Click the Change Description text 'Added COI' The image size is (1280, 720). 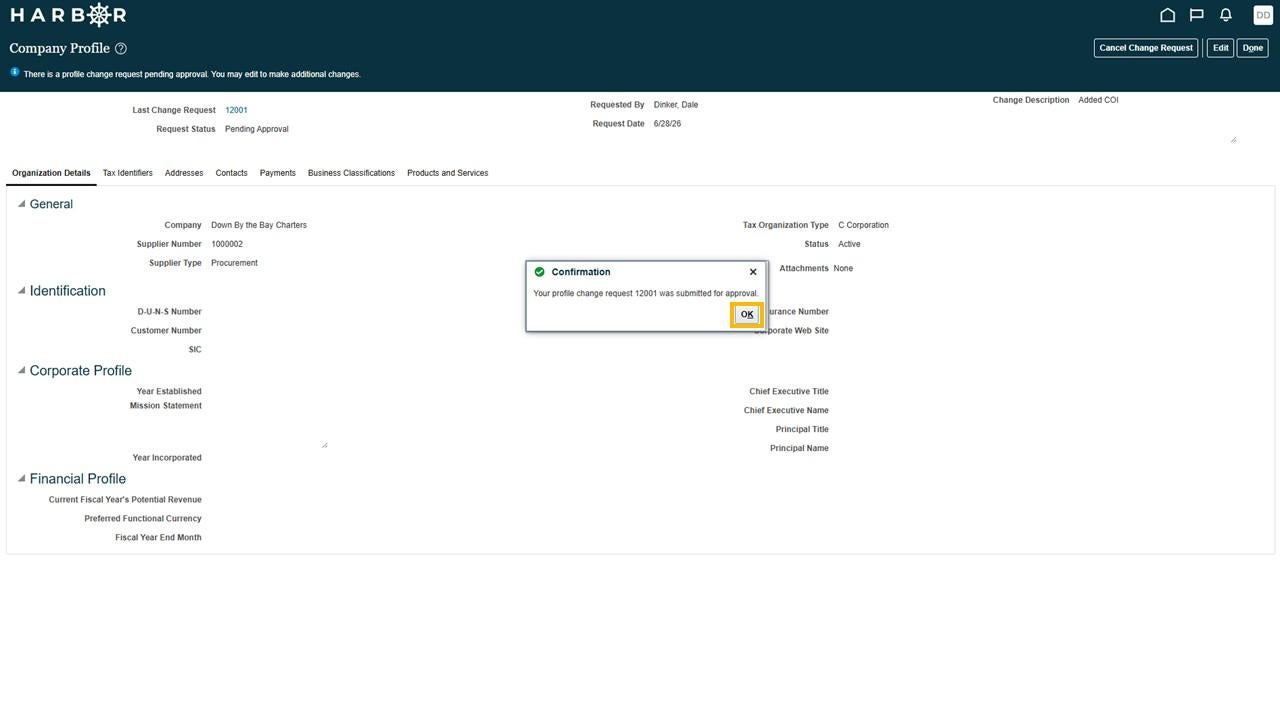click(x=1098, y=100)
